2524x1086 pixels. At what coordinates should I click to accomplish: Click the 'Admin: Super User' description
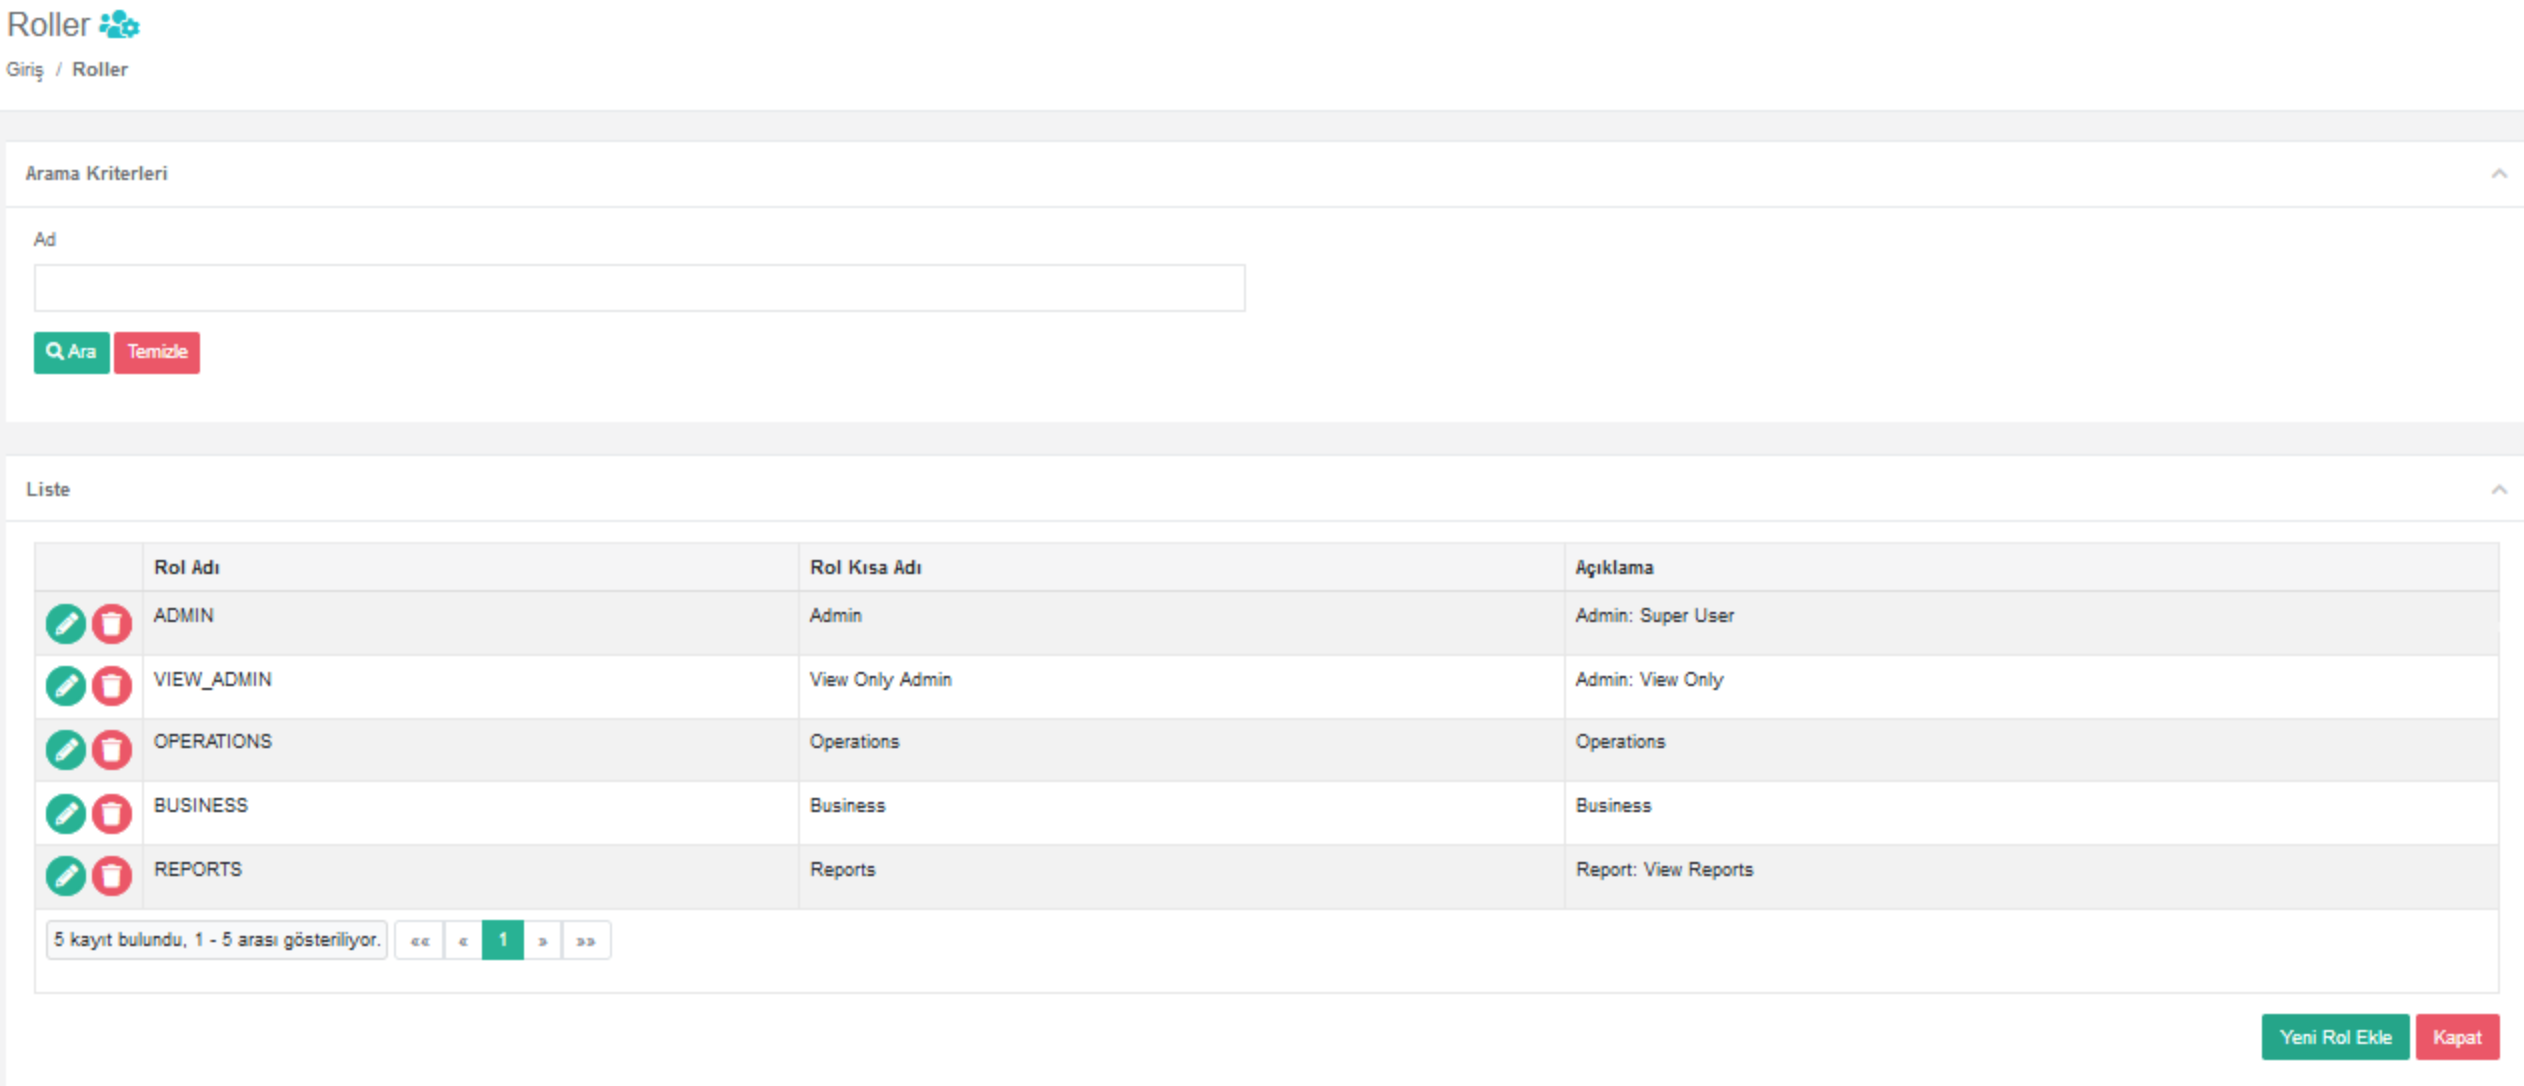pos(1655,616)
